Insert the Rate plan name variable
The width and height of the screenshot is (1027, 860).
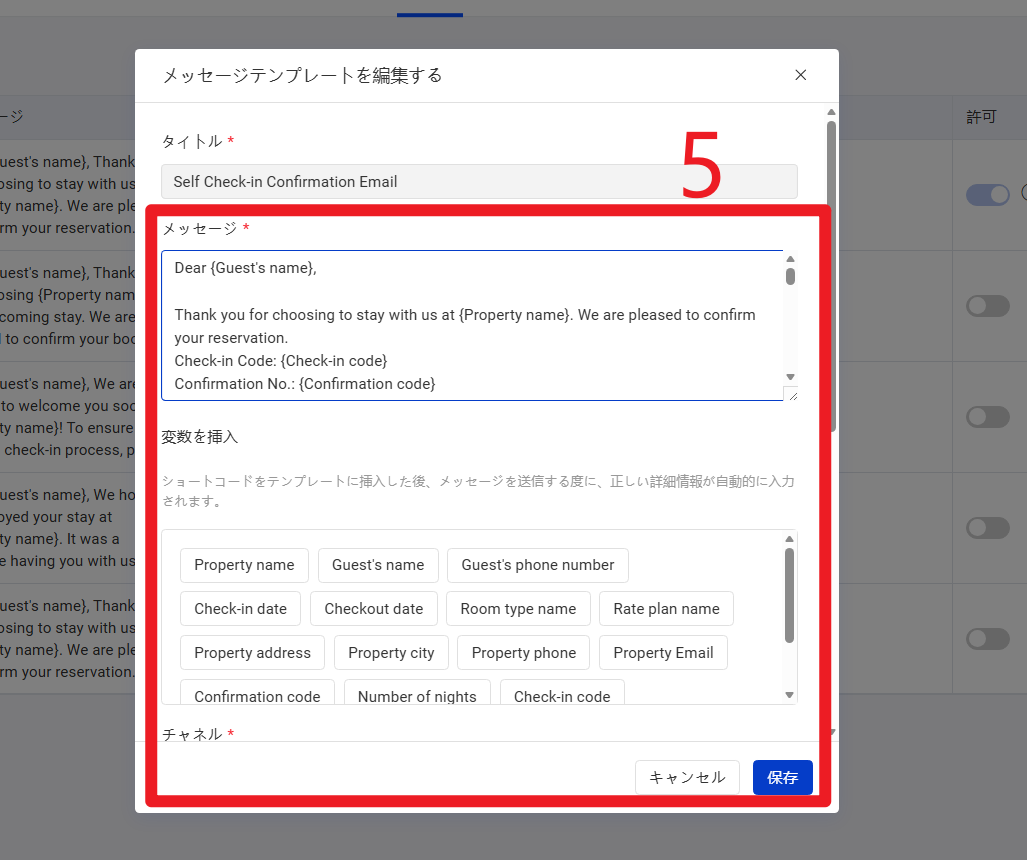[x=666, y=609]
